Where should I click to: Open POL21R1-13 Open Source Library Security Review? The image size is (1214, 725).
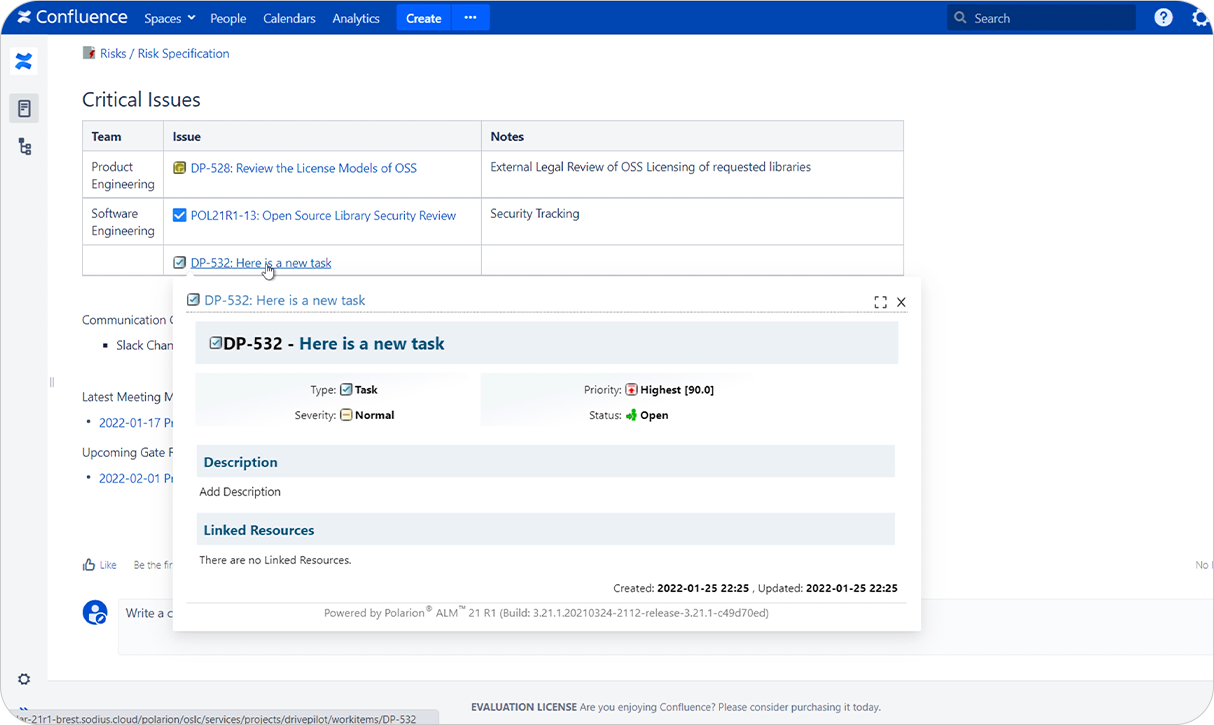pyautogui.click(x=323, y=215)
